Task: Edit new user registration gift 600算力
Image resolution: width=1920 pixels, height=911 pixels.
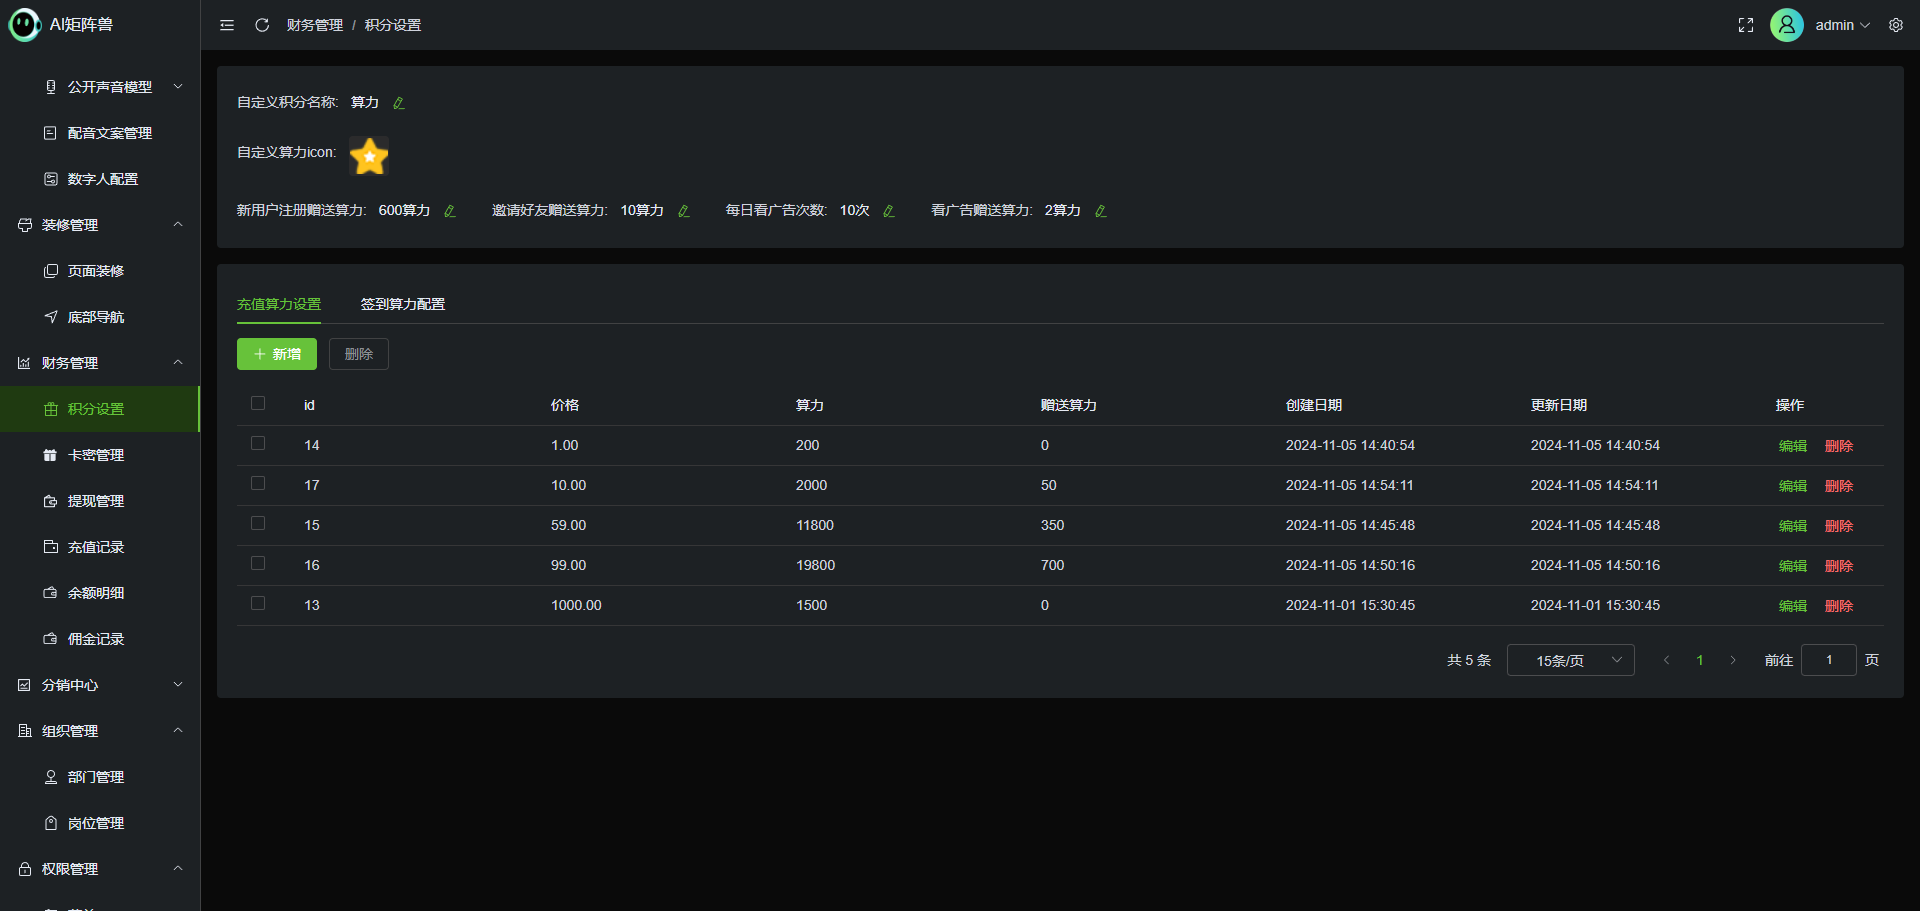Action: point(450,211)
